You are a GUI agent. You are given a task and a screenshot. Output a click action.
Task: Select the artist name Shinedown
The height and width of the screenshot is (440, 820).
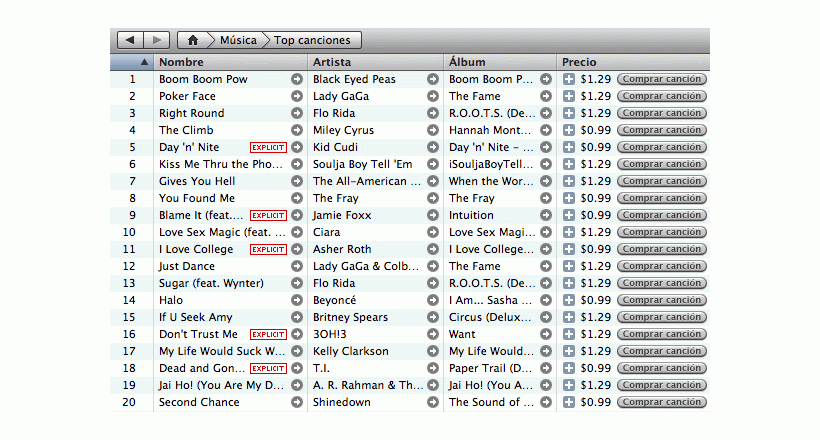(341, 402)
